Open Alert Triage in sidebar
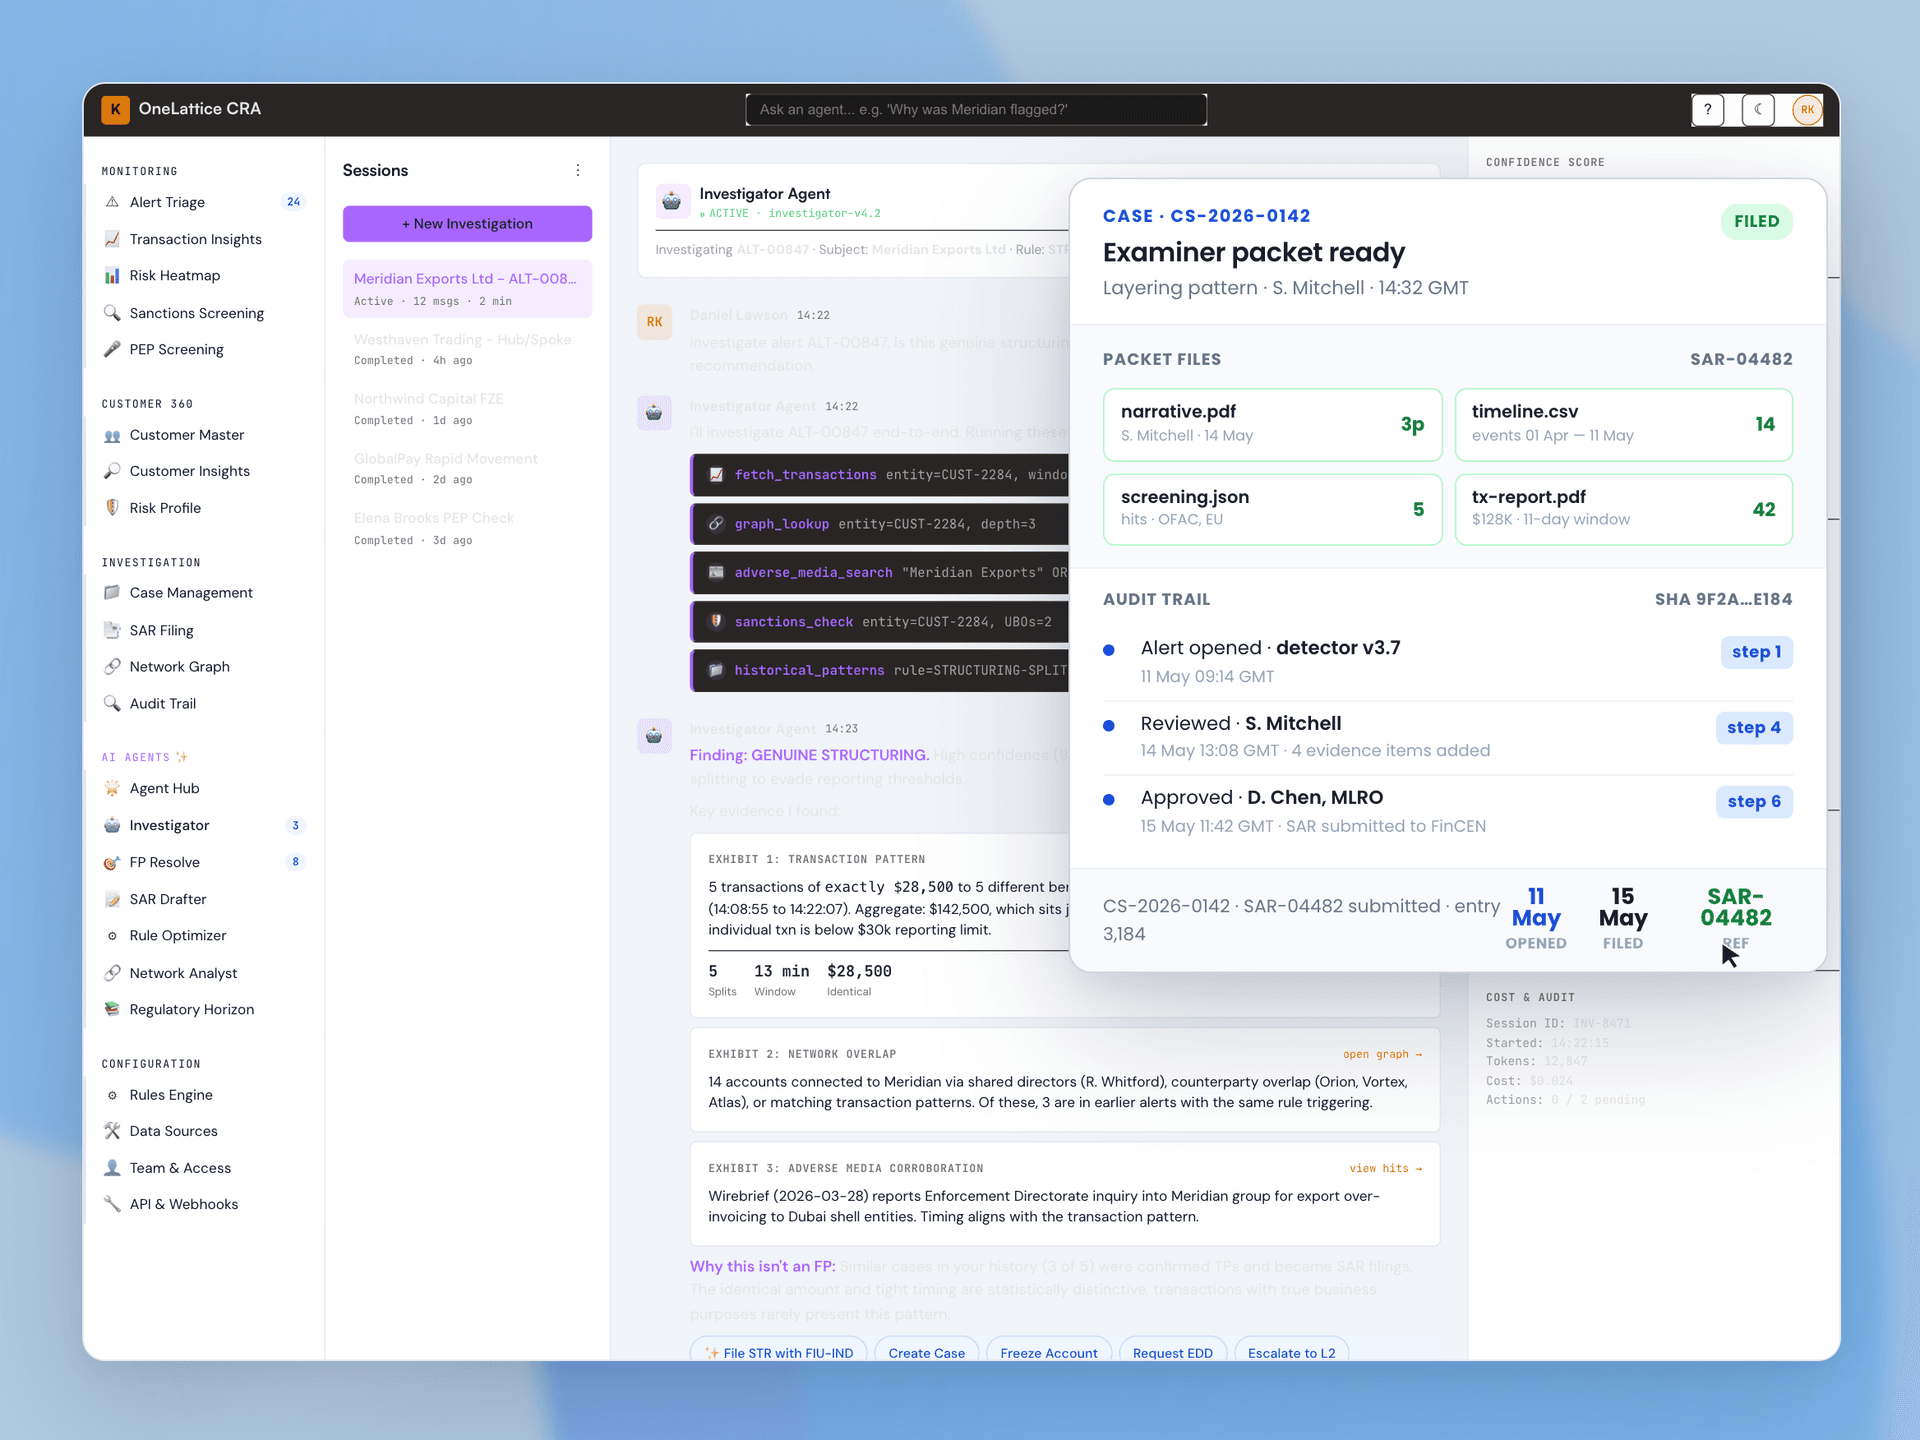1920x1440 pixels. point(203,202)
